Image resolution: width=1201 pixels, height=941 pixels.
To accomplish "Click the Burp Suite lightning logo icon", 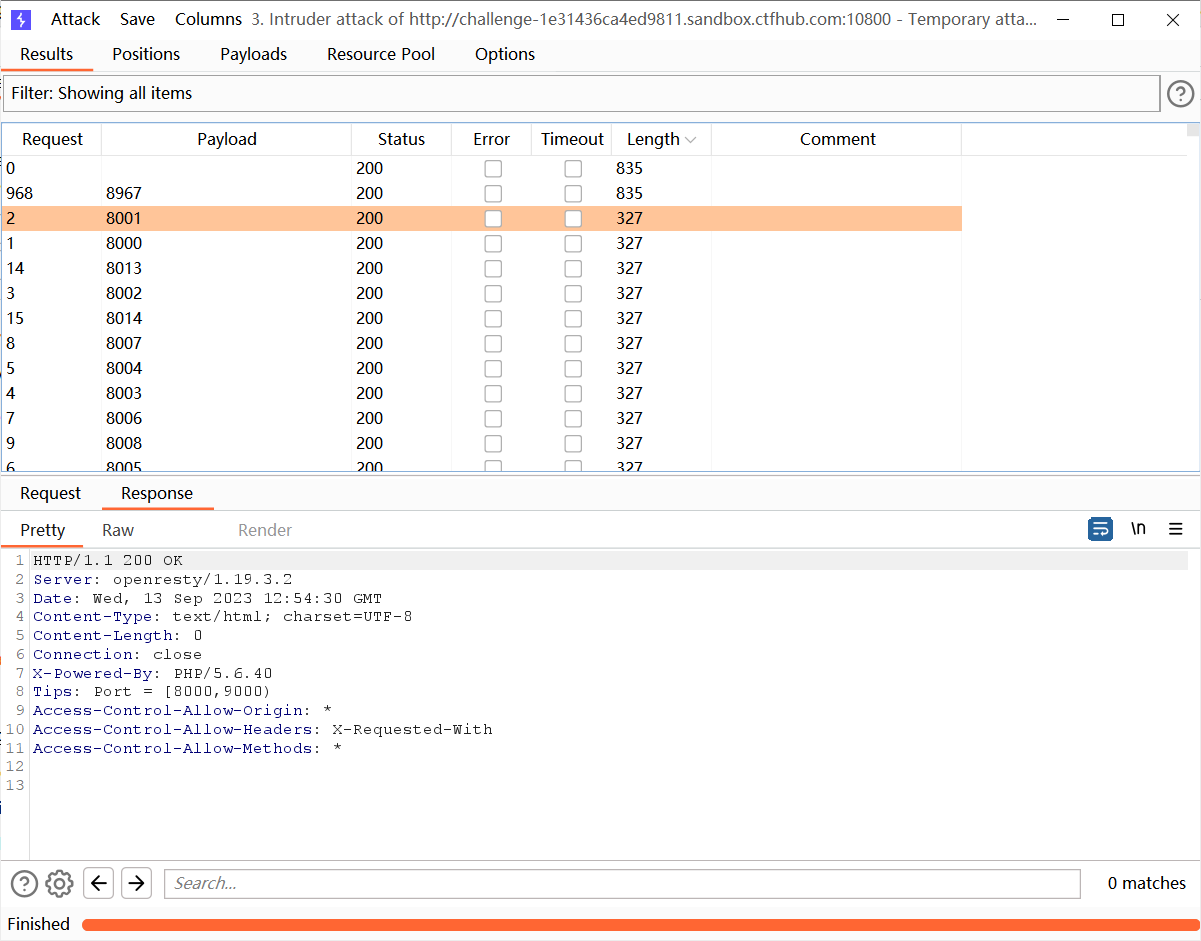I will (x=21, y=19).
